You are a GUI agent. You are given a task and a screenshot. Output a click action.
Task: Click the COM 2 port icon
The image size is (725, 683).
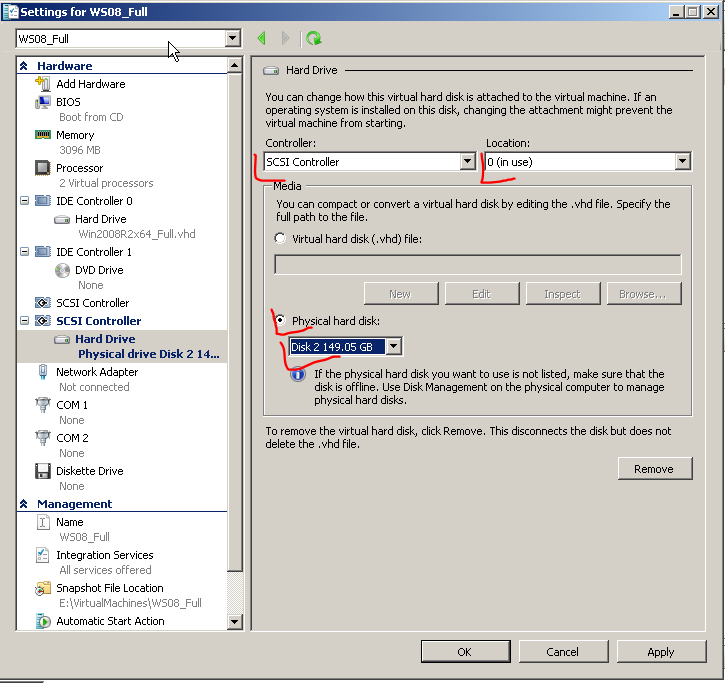43,438
